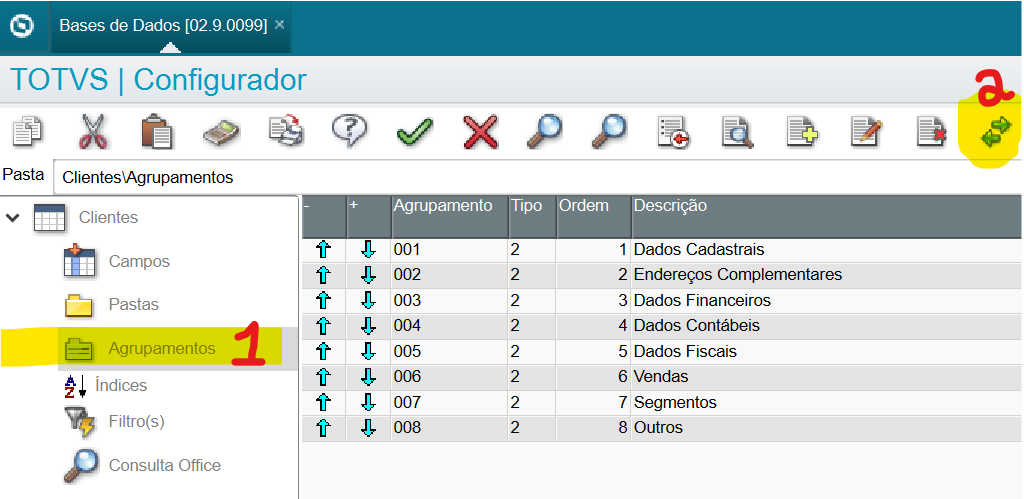Screen dimensions: 1024x499
Task: Click the printer toolbar icon
Action: pos(286,130)
